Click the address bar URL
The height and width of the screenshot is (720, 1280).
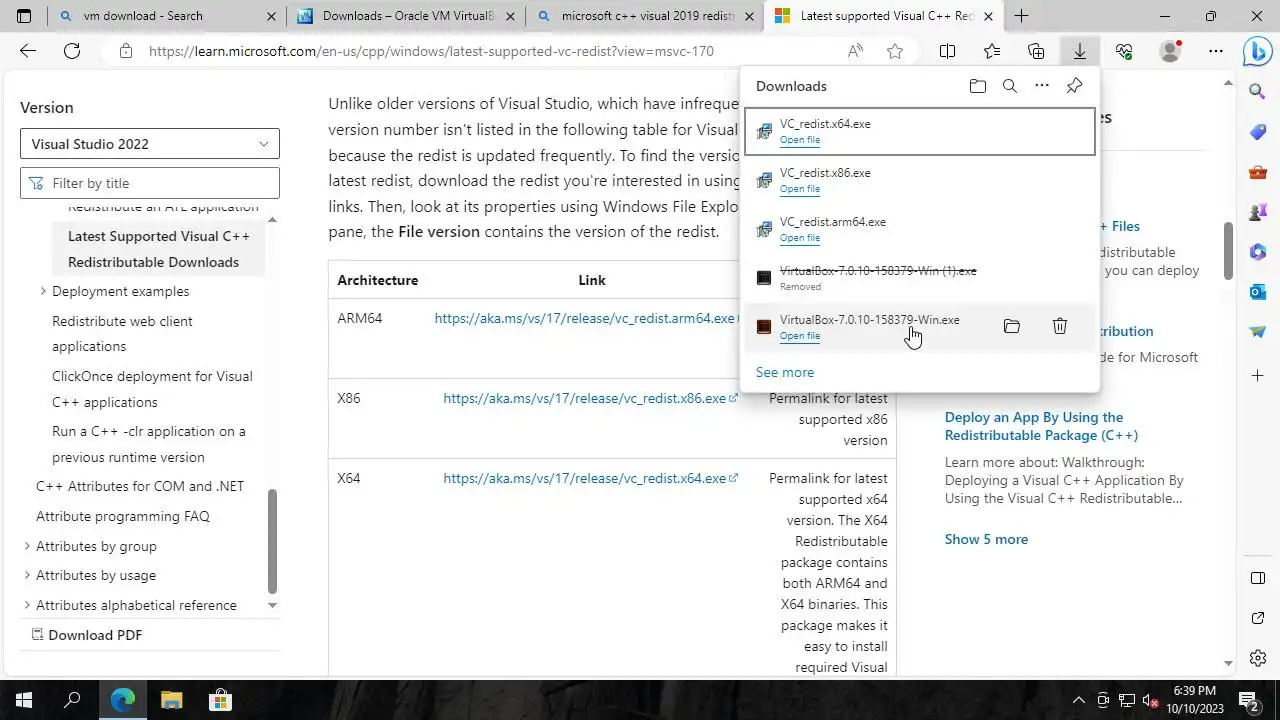[x=431, y=51]
